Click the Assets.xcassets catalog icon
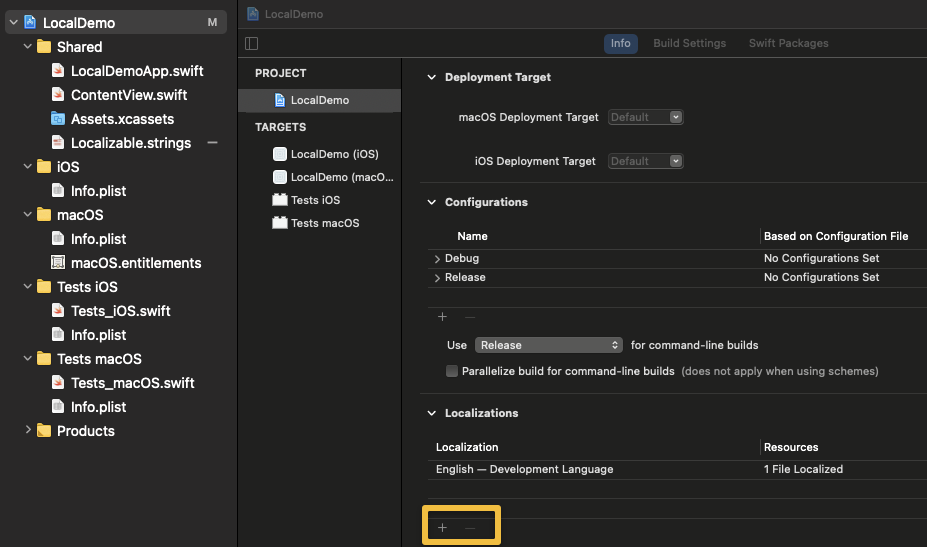The width and height of the screenshot is (927, 547). tap(59, 119)
